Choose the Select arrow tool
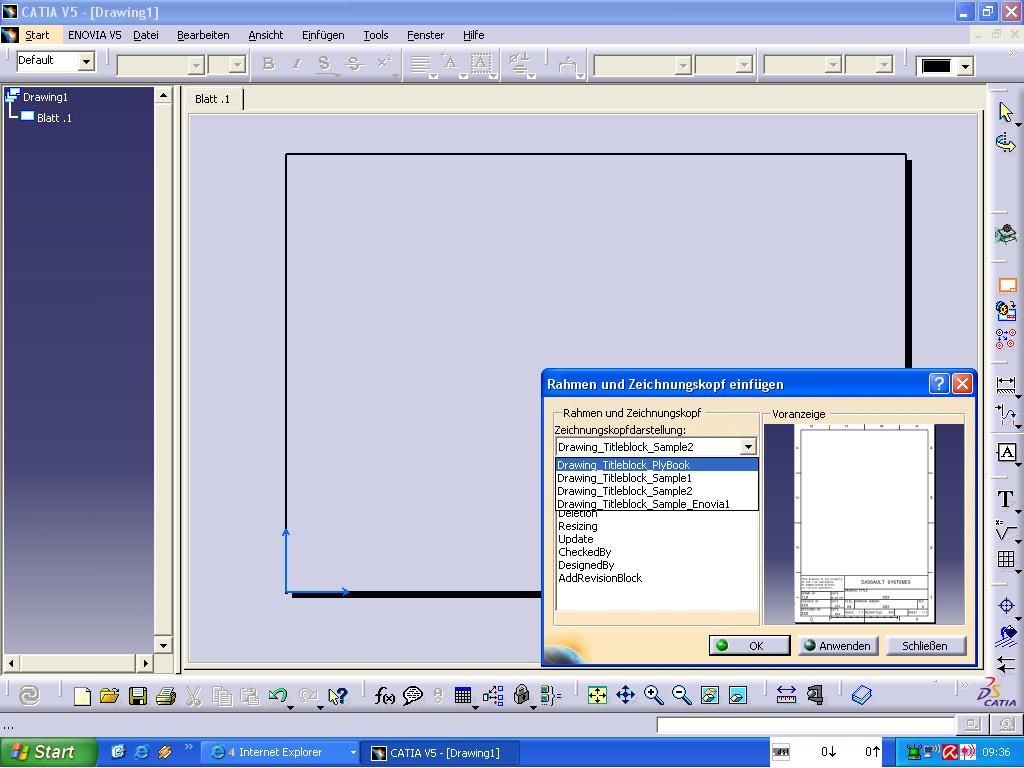 point(1006,112)
